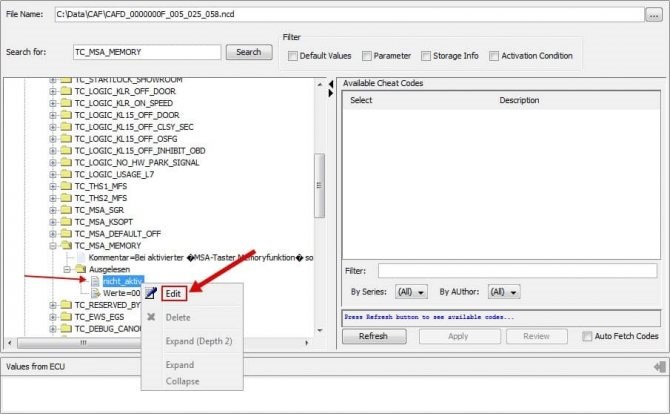Open the By Series dropdown

coord(411,292)
